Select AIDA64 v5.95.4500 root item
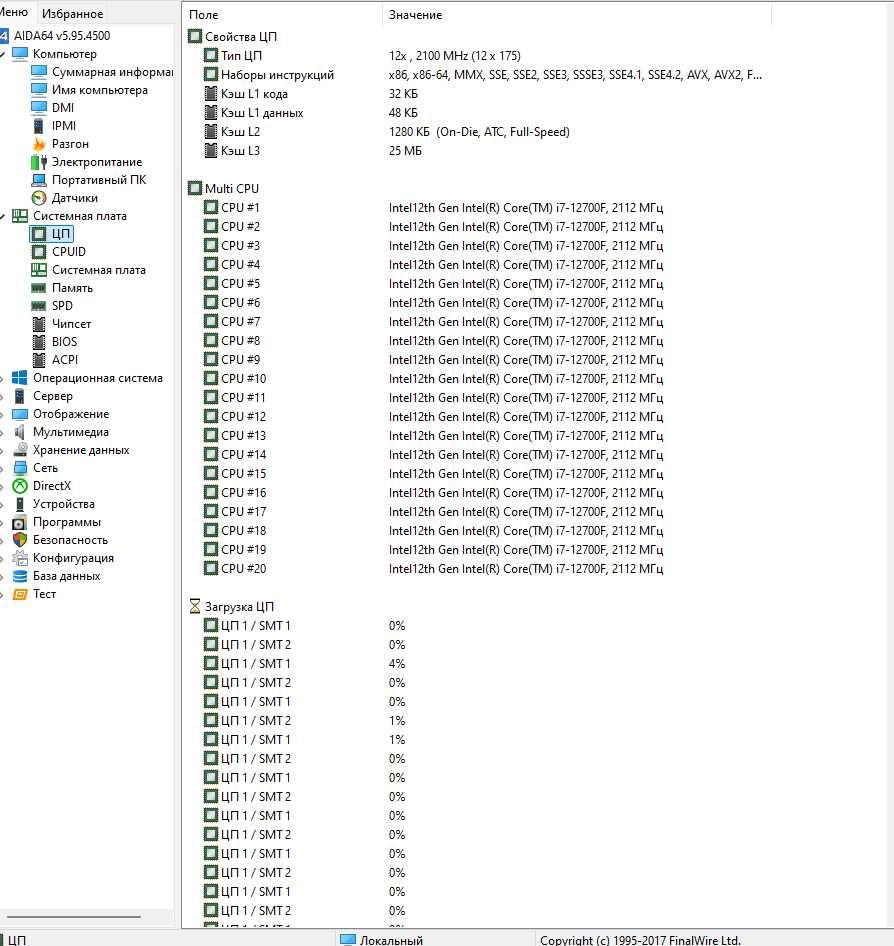894x946 pixels. point(62,36)
